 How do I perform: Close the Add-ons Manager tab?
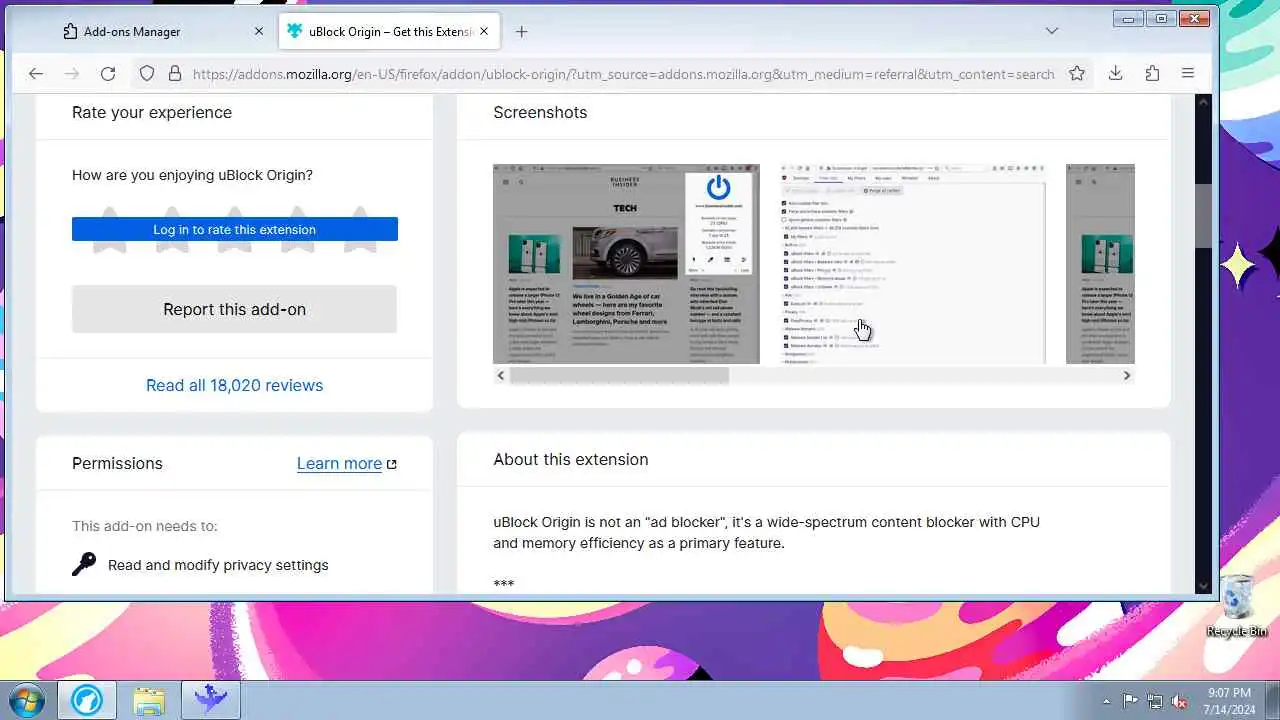tap(259, 31)
